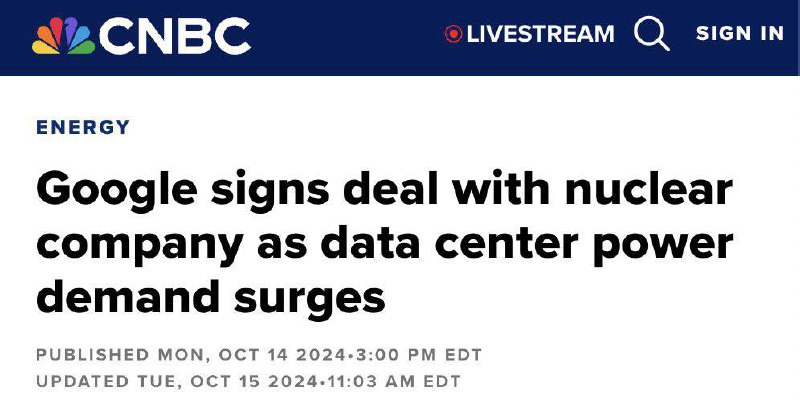Click the CNBC wordmark in header
Screen dimensions: 800x416
click(174, 36)
